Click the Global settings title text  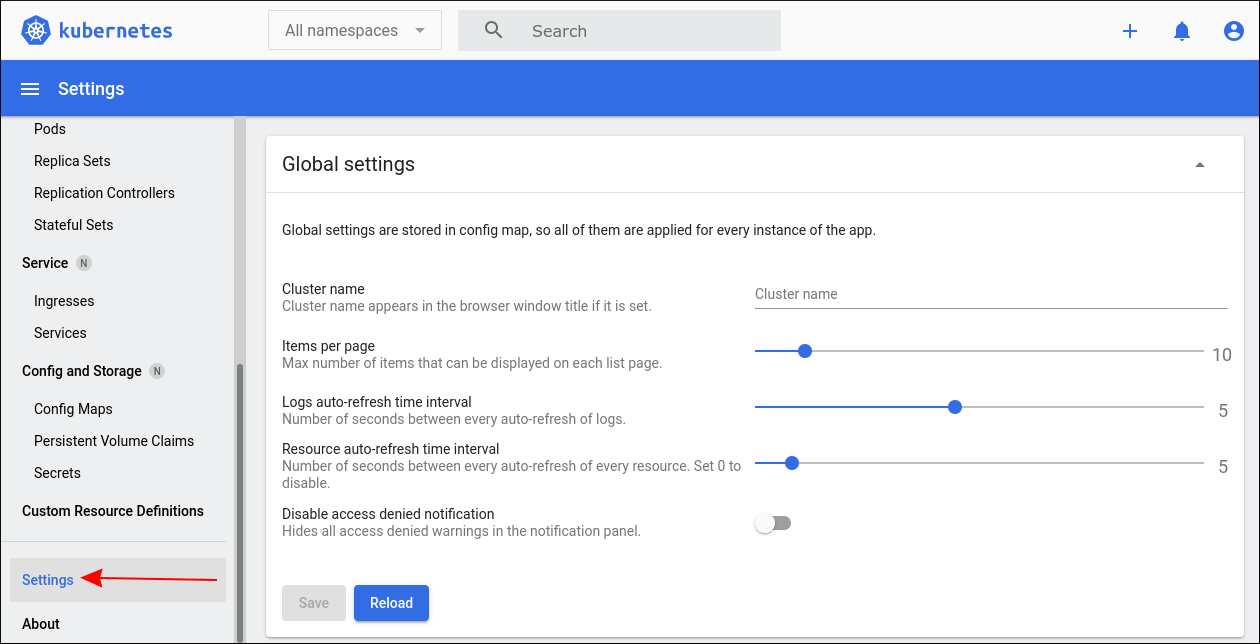[348, 164]
